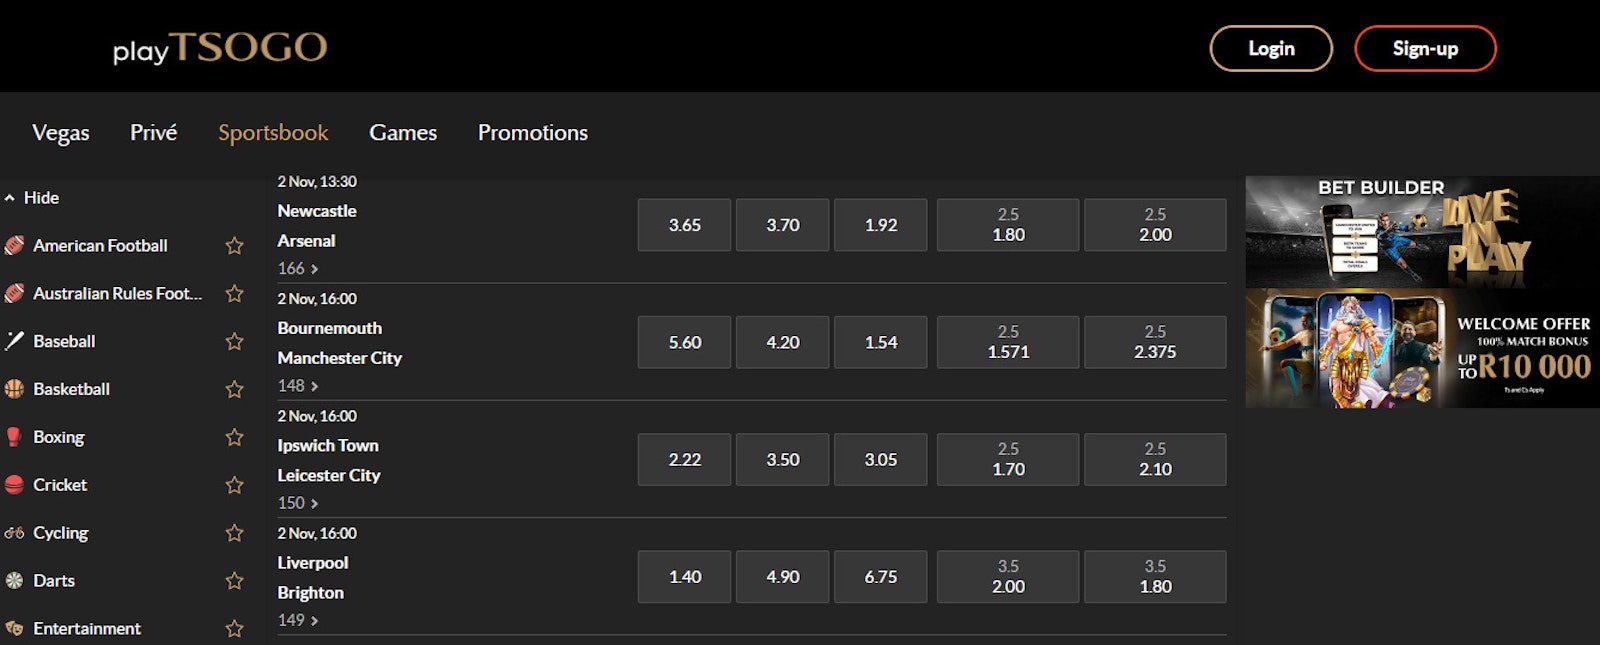Favorite American Football with its star
This screenshot has width=1600, height=645.
pos(235,246)
